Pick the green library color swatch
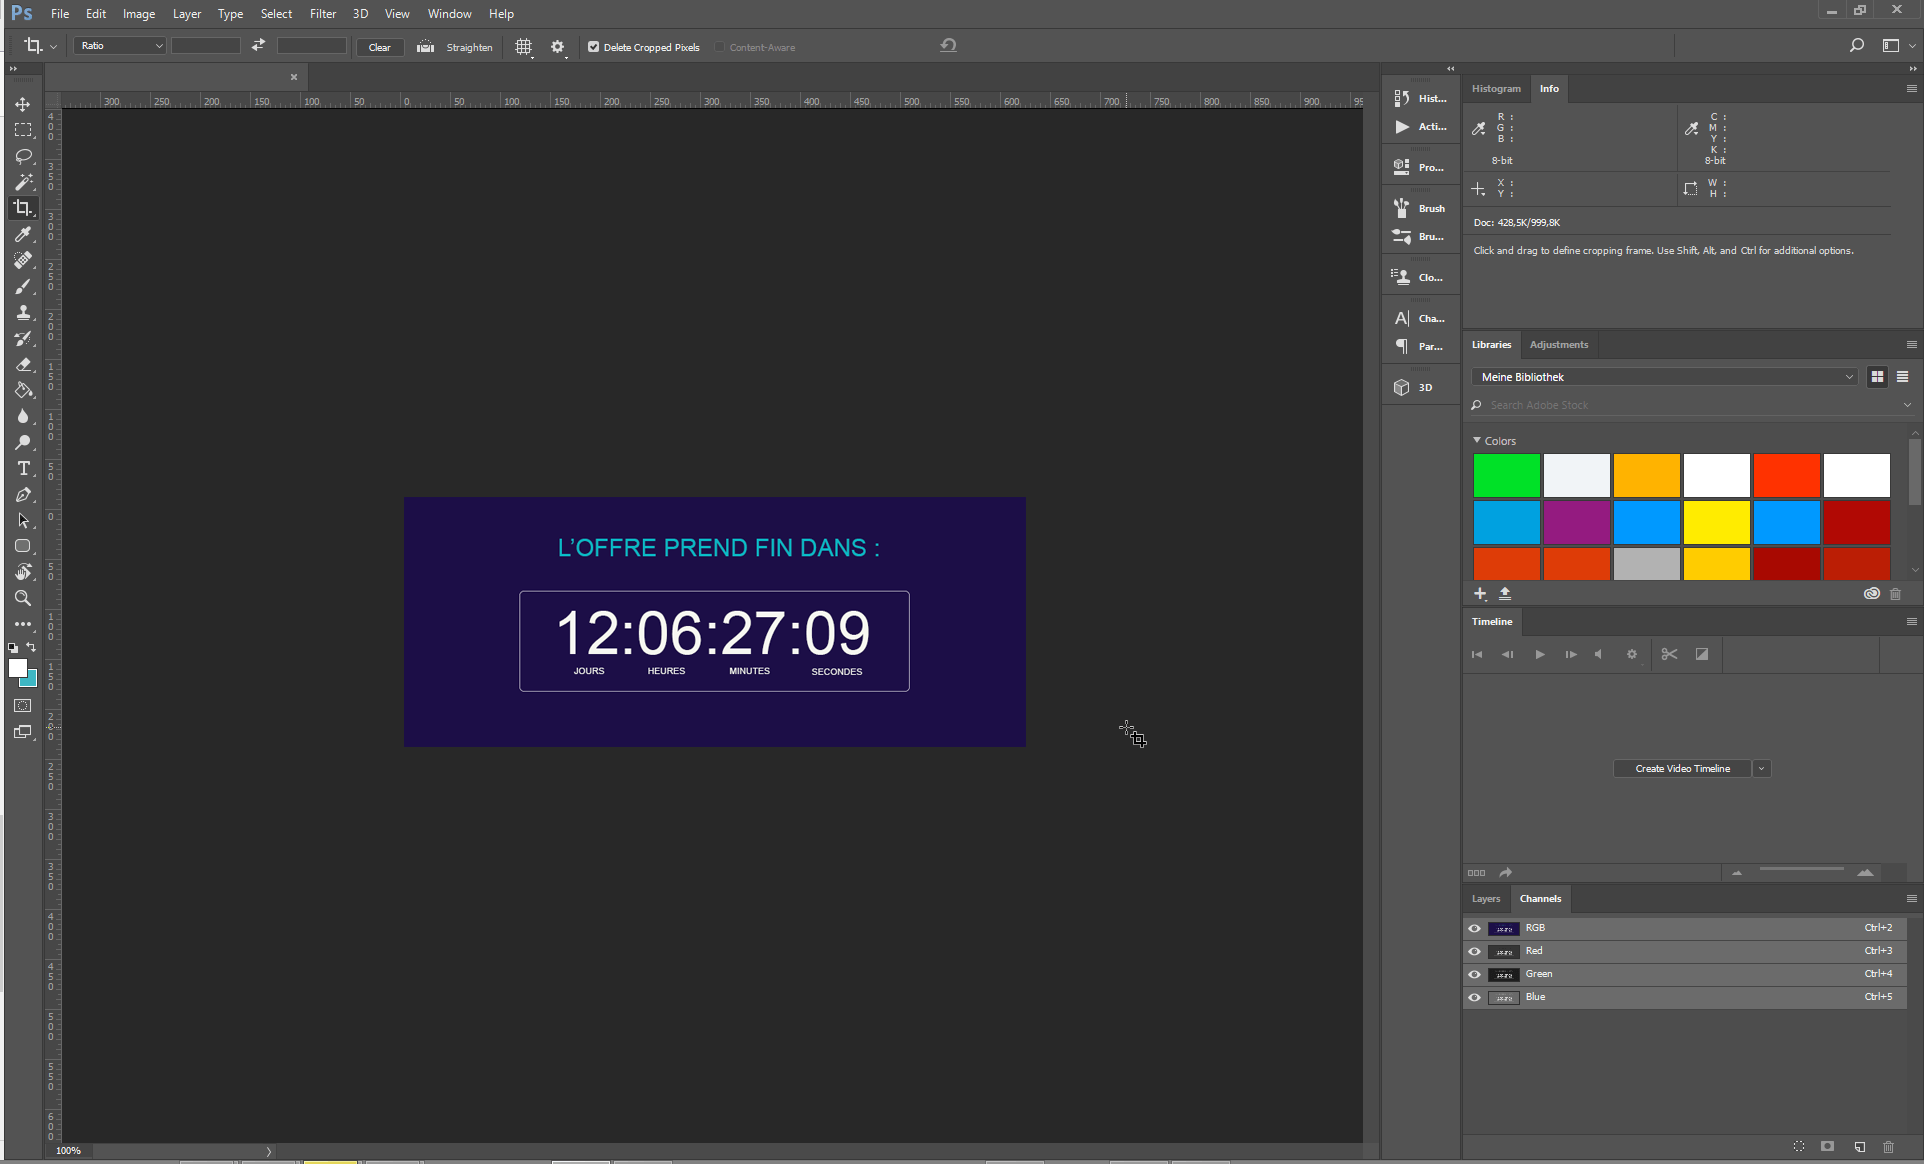This screenshot has height=1164, width=1924. coord(1506,475)
